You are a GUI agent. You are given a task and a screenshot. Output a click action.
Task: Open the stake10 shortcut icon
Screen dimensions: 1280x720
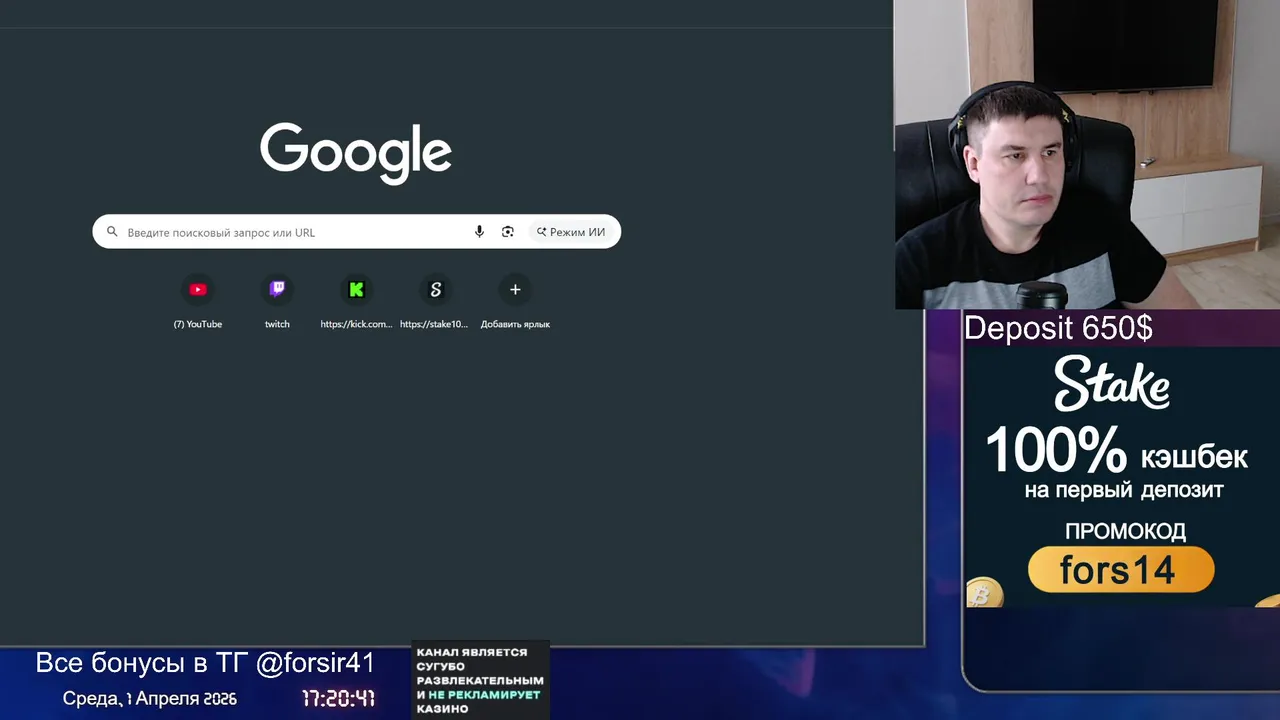(x=435, y=290)
